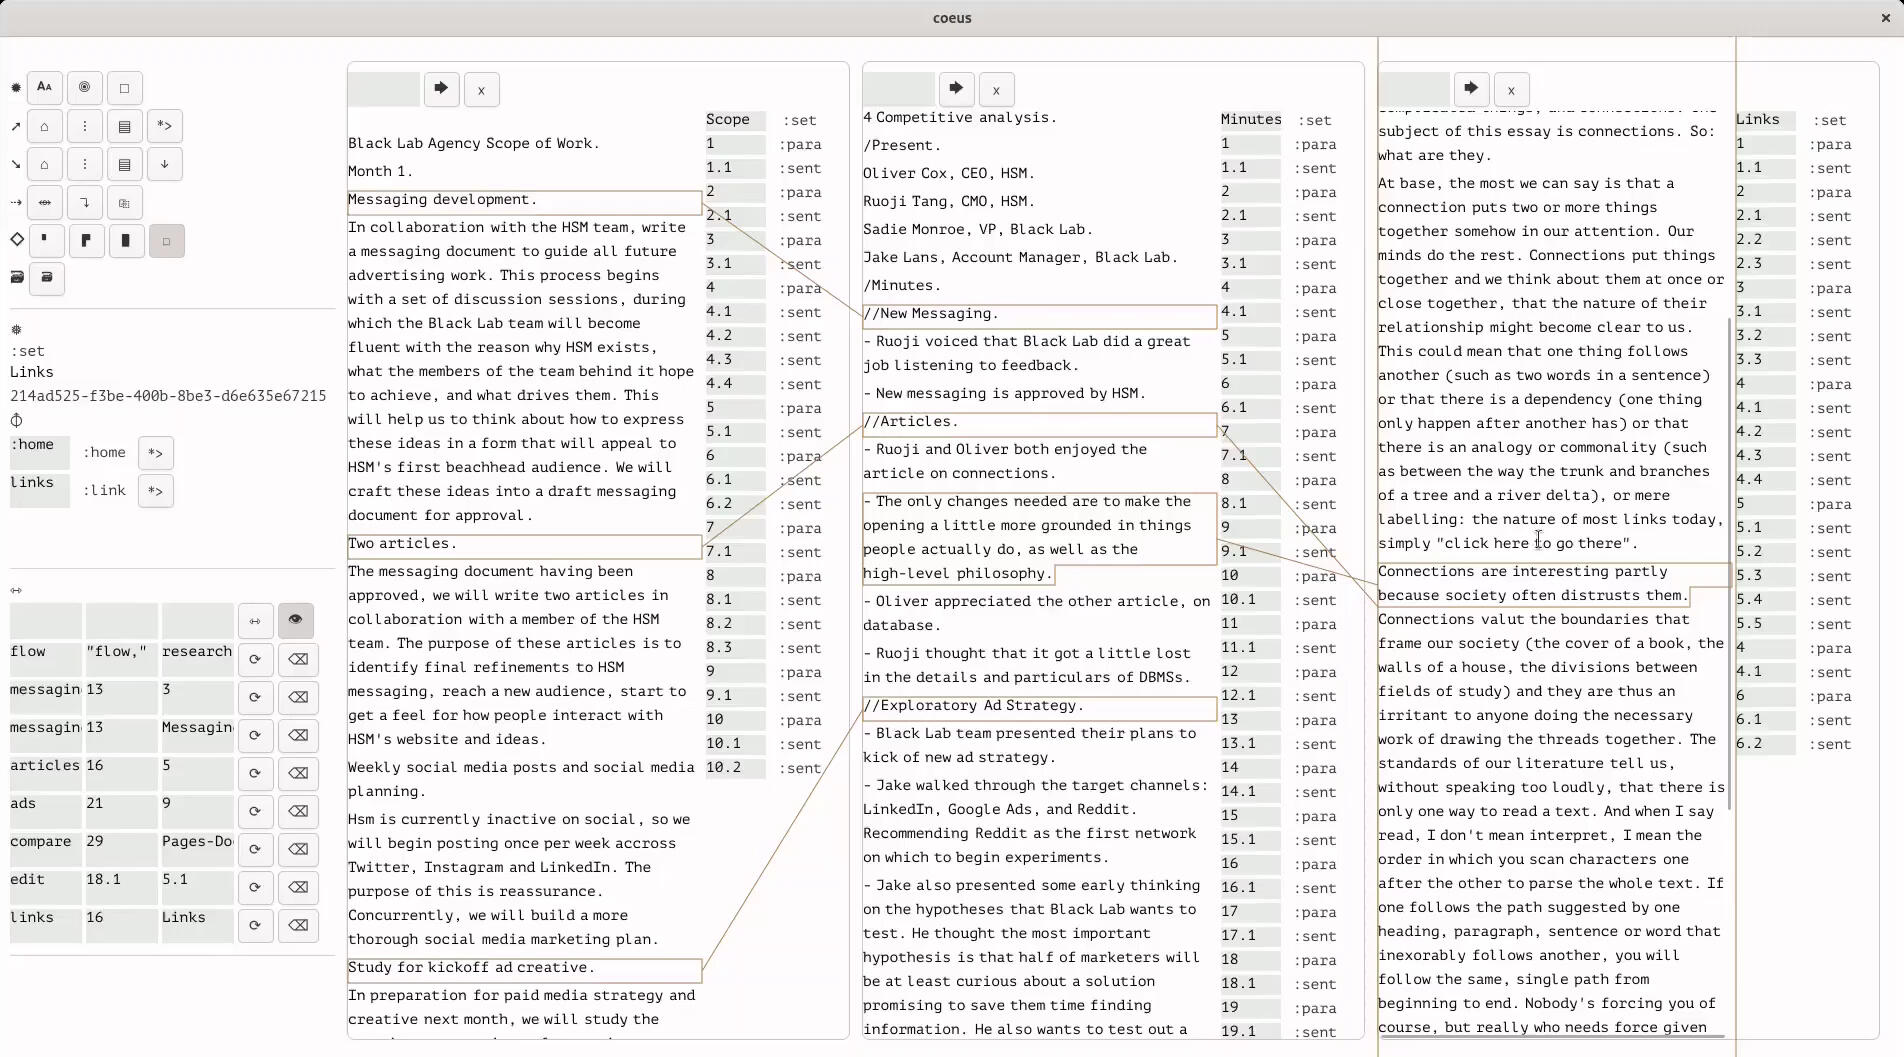This screenshot has height=1057, width=1904.
Task: Click the down arrow icon button
Action: coord(165,164)
